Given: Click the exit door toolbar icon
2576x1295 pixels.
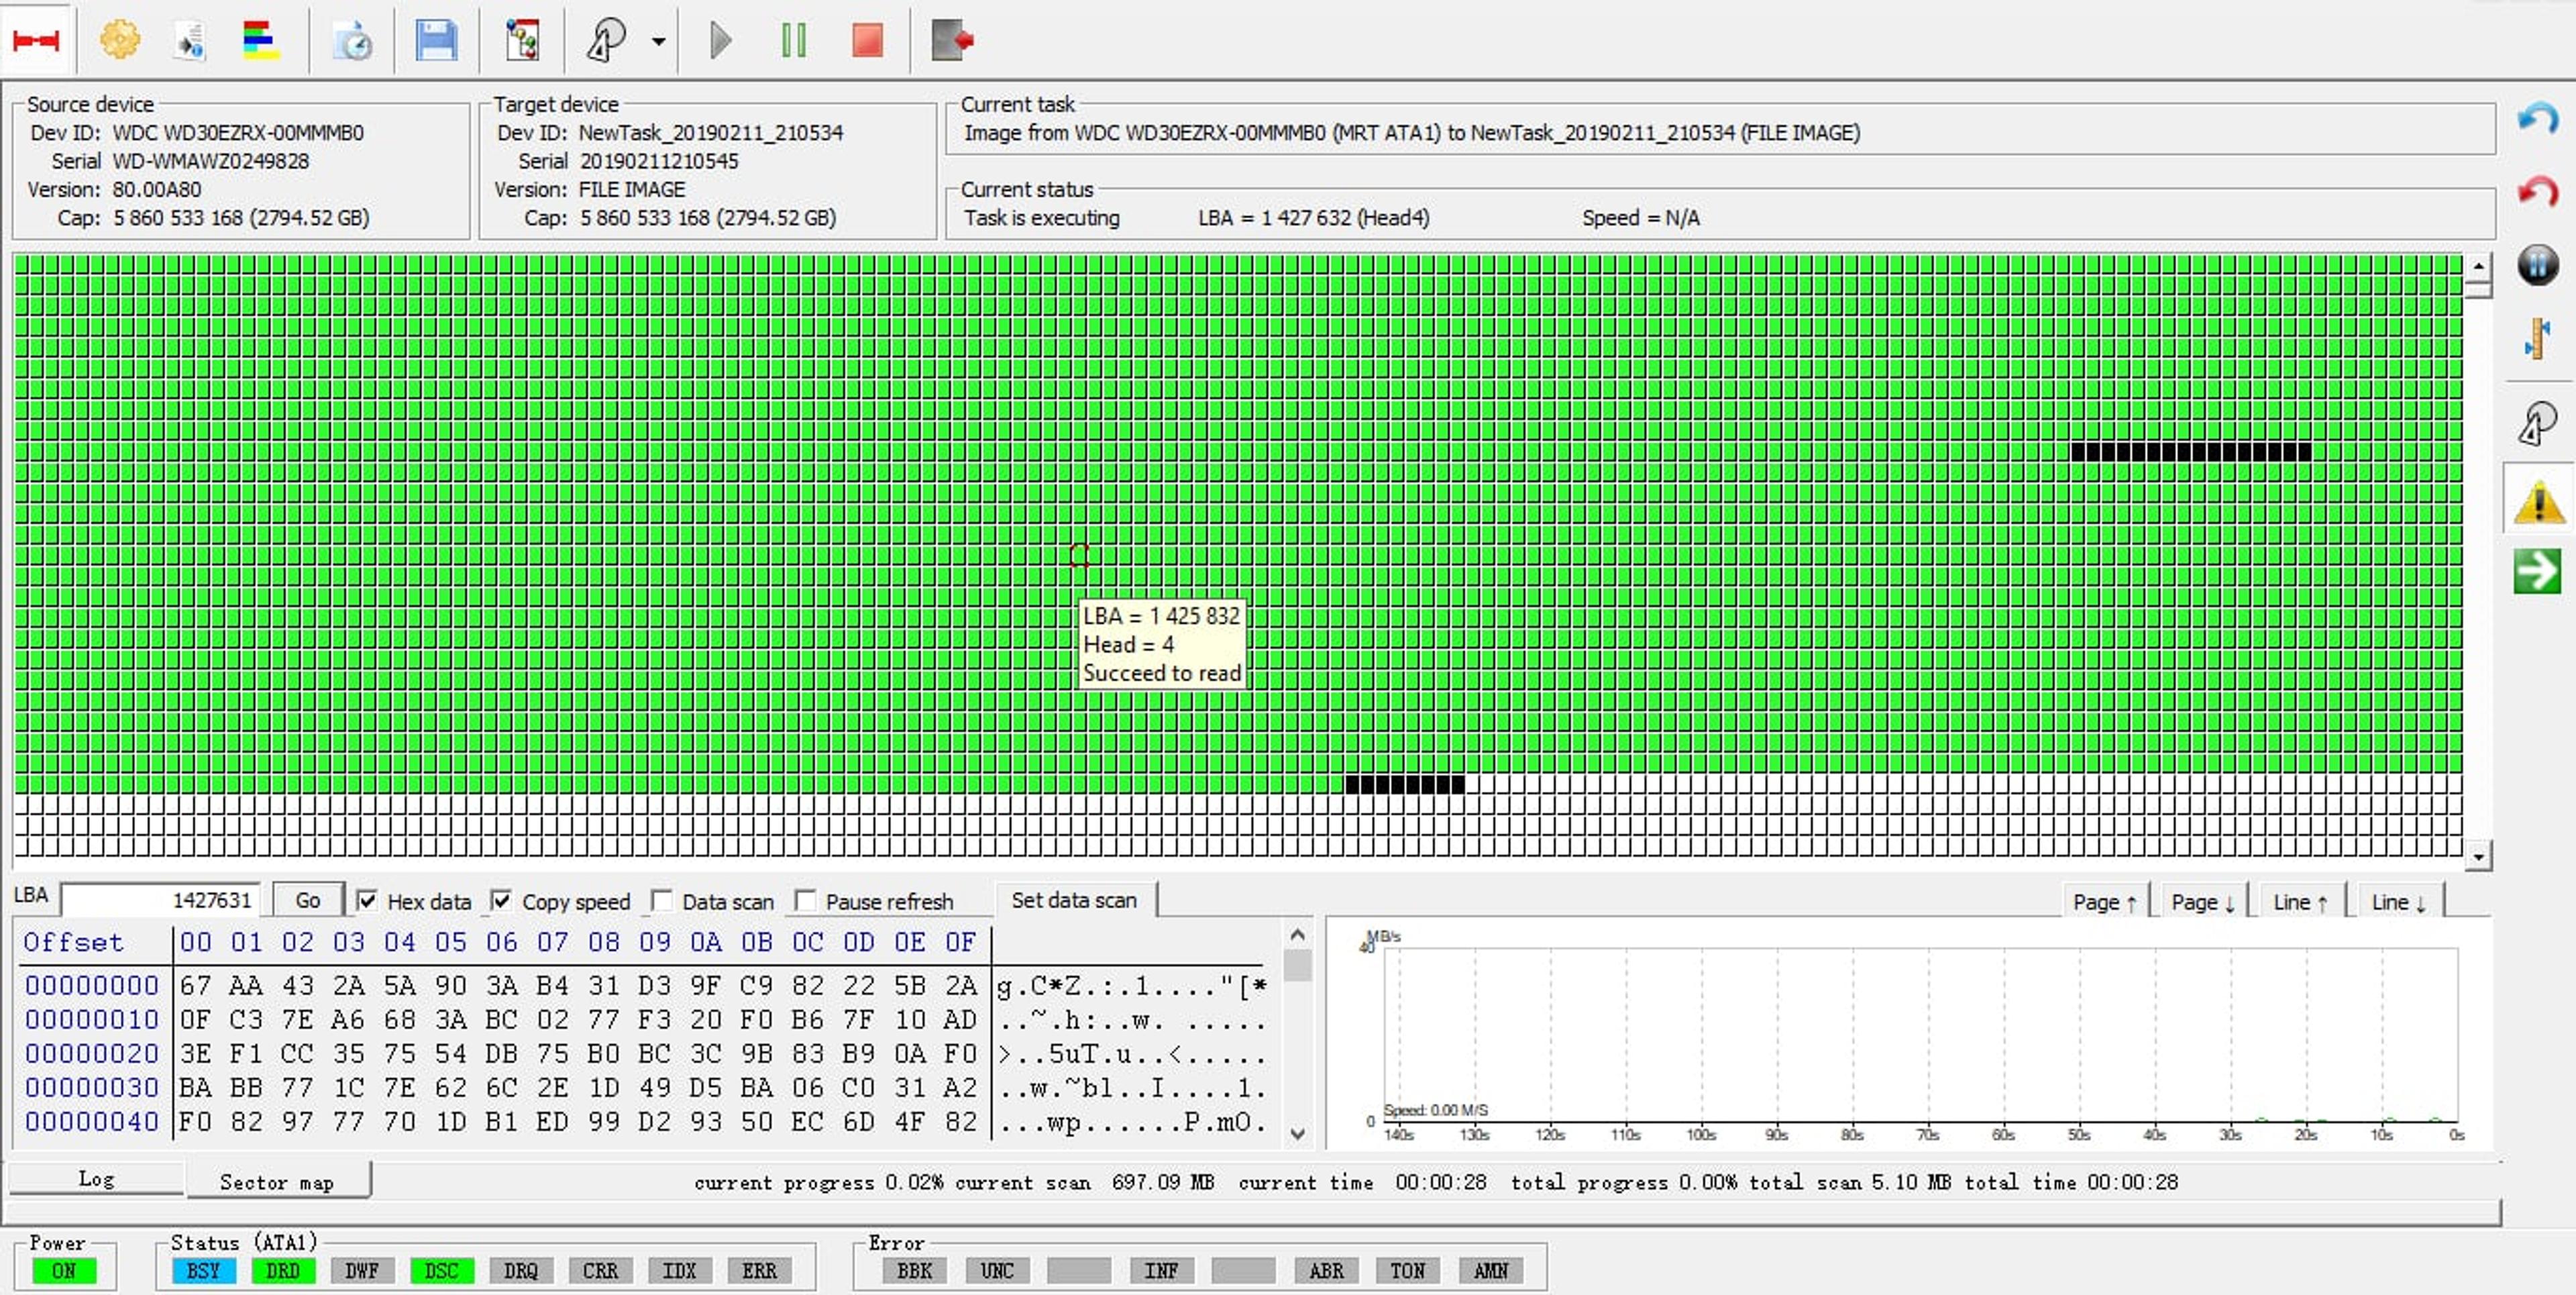Looking at the screenshot, I should coord(952,40).
